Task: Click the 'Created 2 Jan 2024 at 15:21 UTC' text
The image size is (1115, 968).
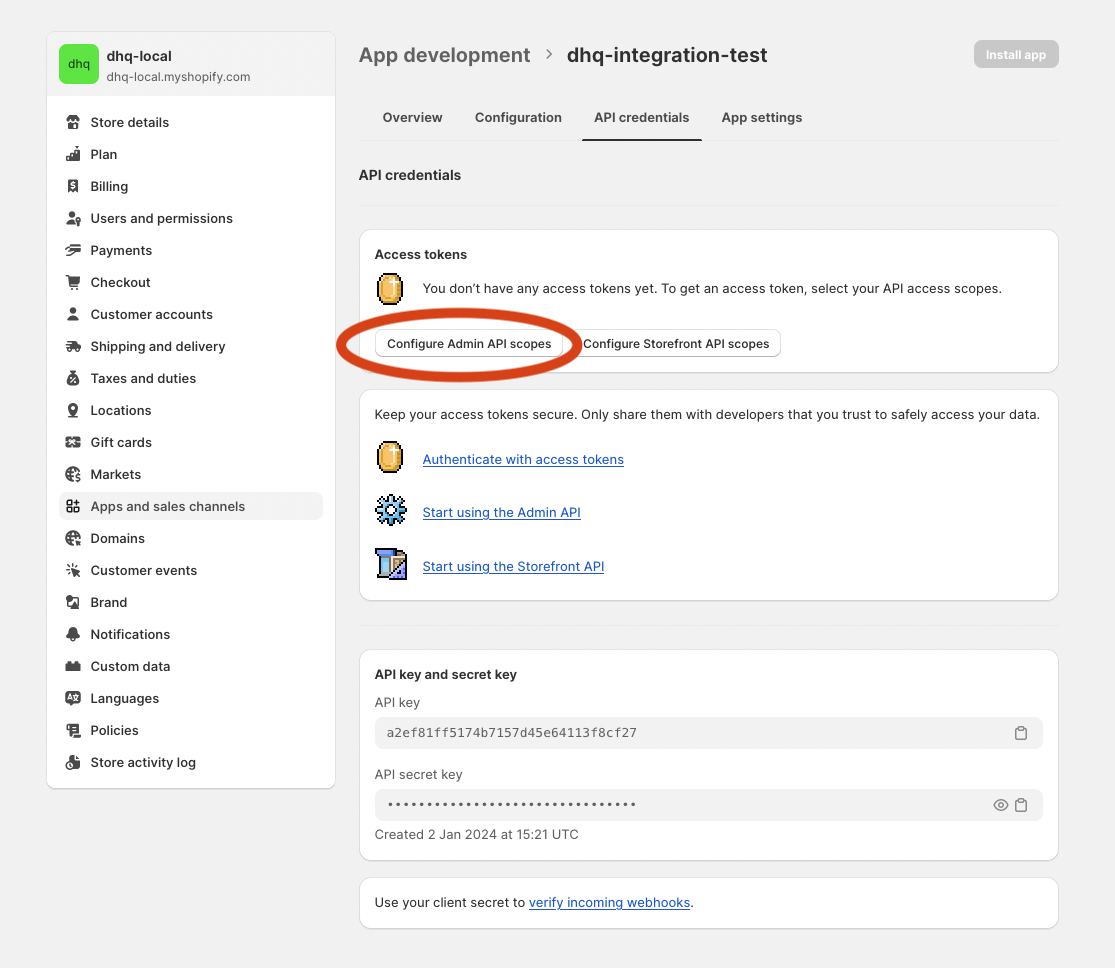Action: pyautogui.click(x=476, y=834)
